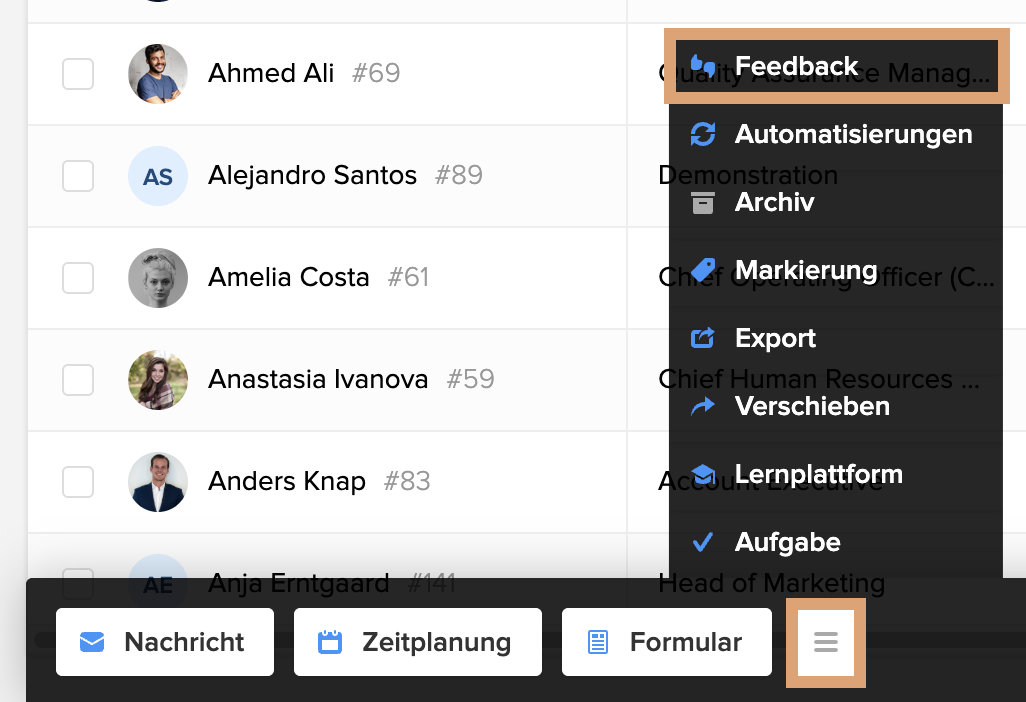
Task: Click the Lernplattform graduation cap icon
Action: click(703, 474)
